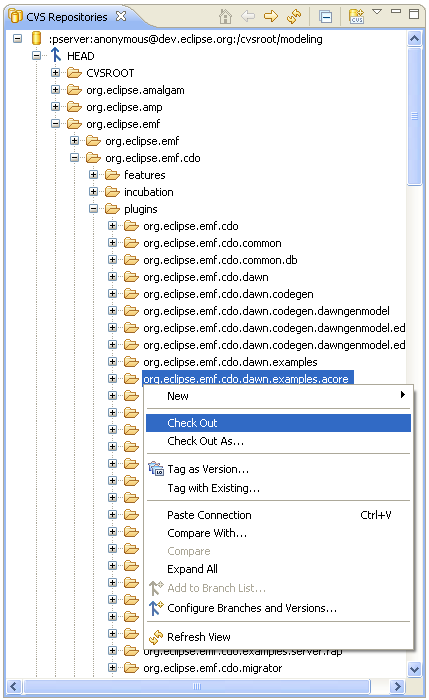
Task: Click the vertical scrollbar up arrow
Action: point(414,38)
